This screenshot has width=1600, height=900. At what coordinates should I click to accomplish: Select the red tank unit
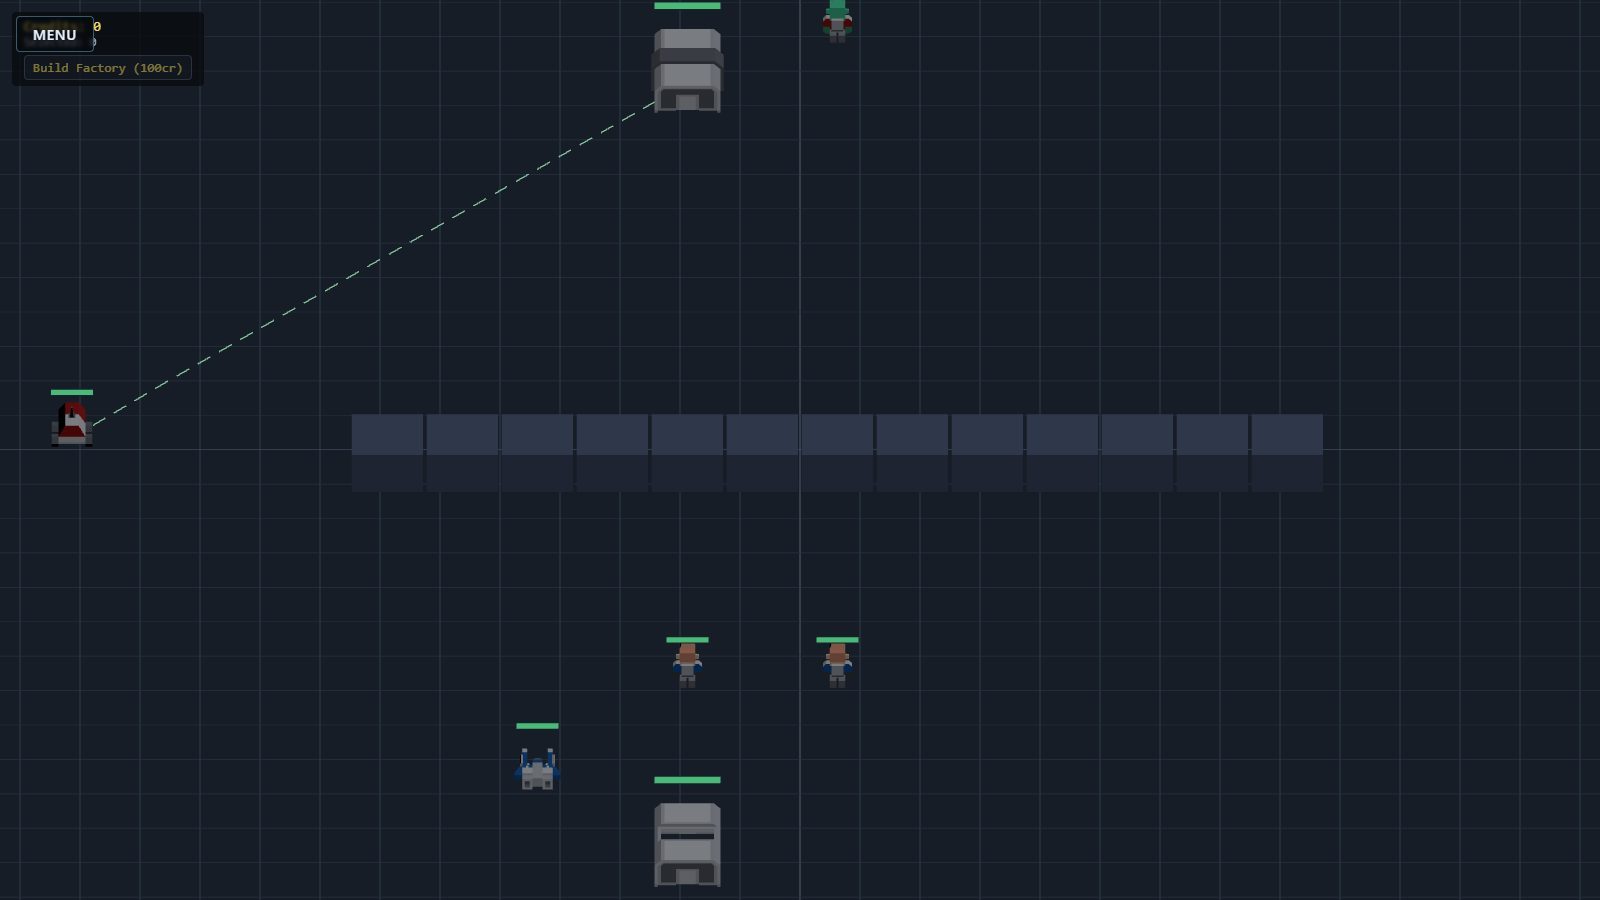[x=72, y=424]
